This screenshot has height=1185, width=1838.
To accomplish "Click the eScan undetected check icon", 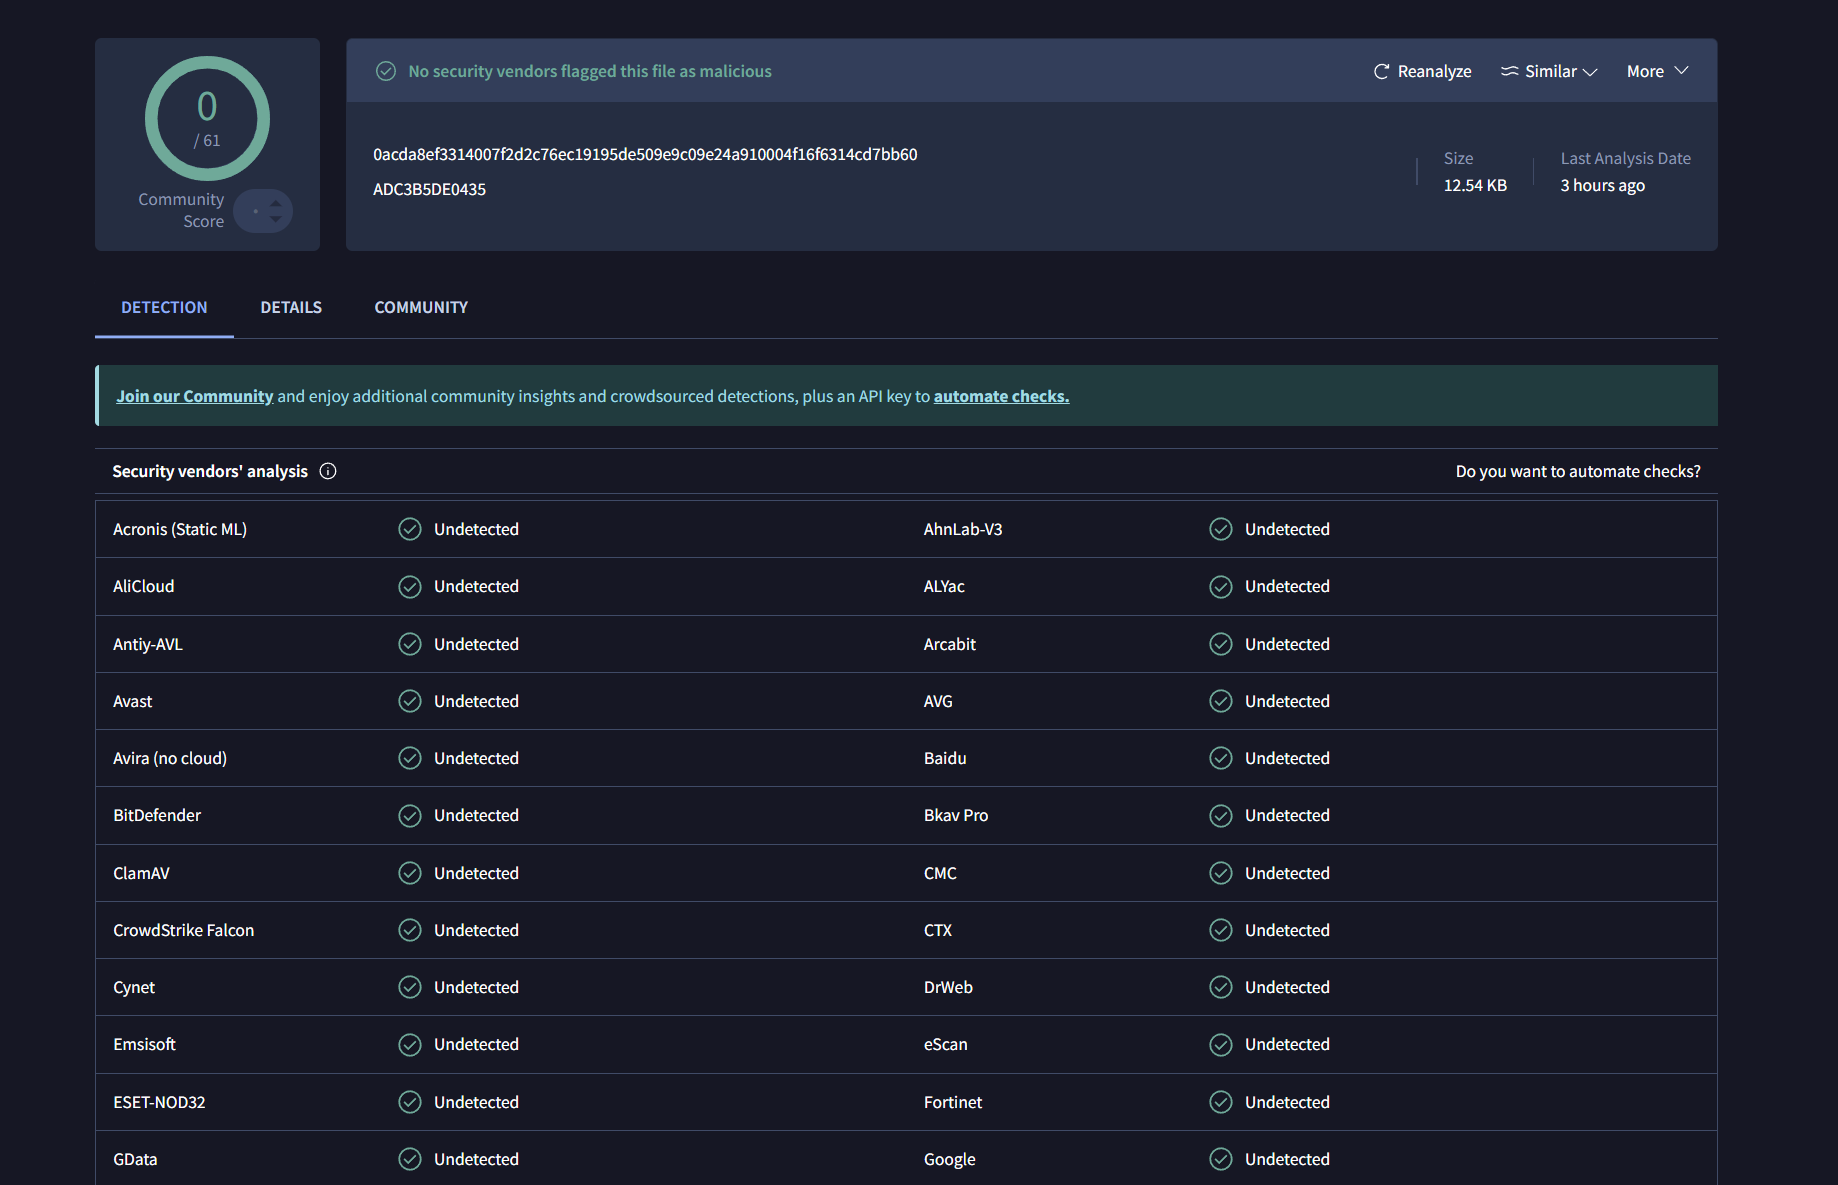I will coord(1221,1044).
